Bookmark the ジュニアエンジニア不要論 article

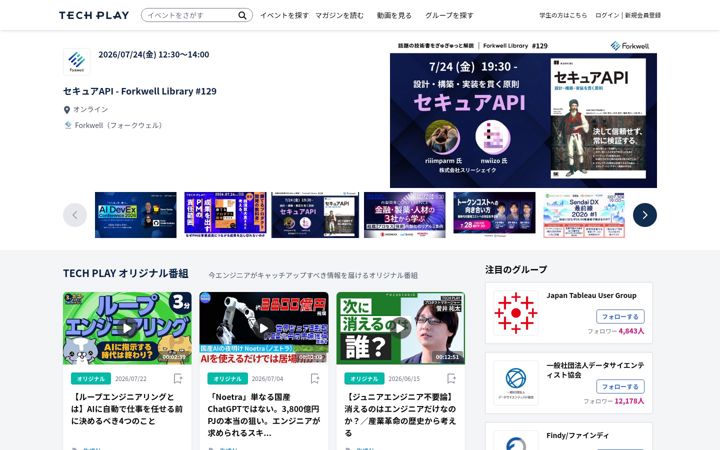tap(451, 378)
